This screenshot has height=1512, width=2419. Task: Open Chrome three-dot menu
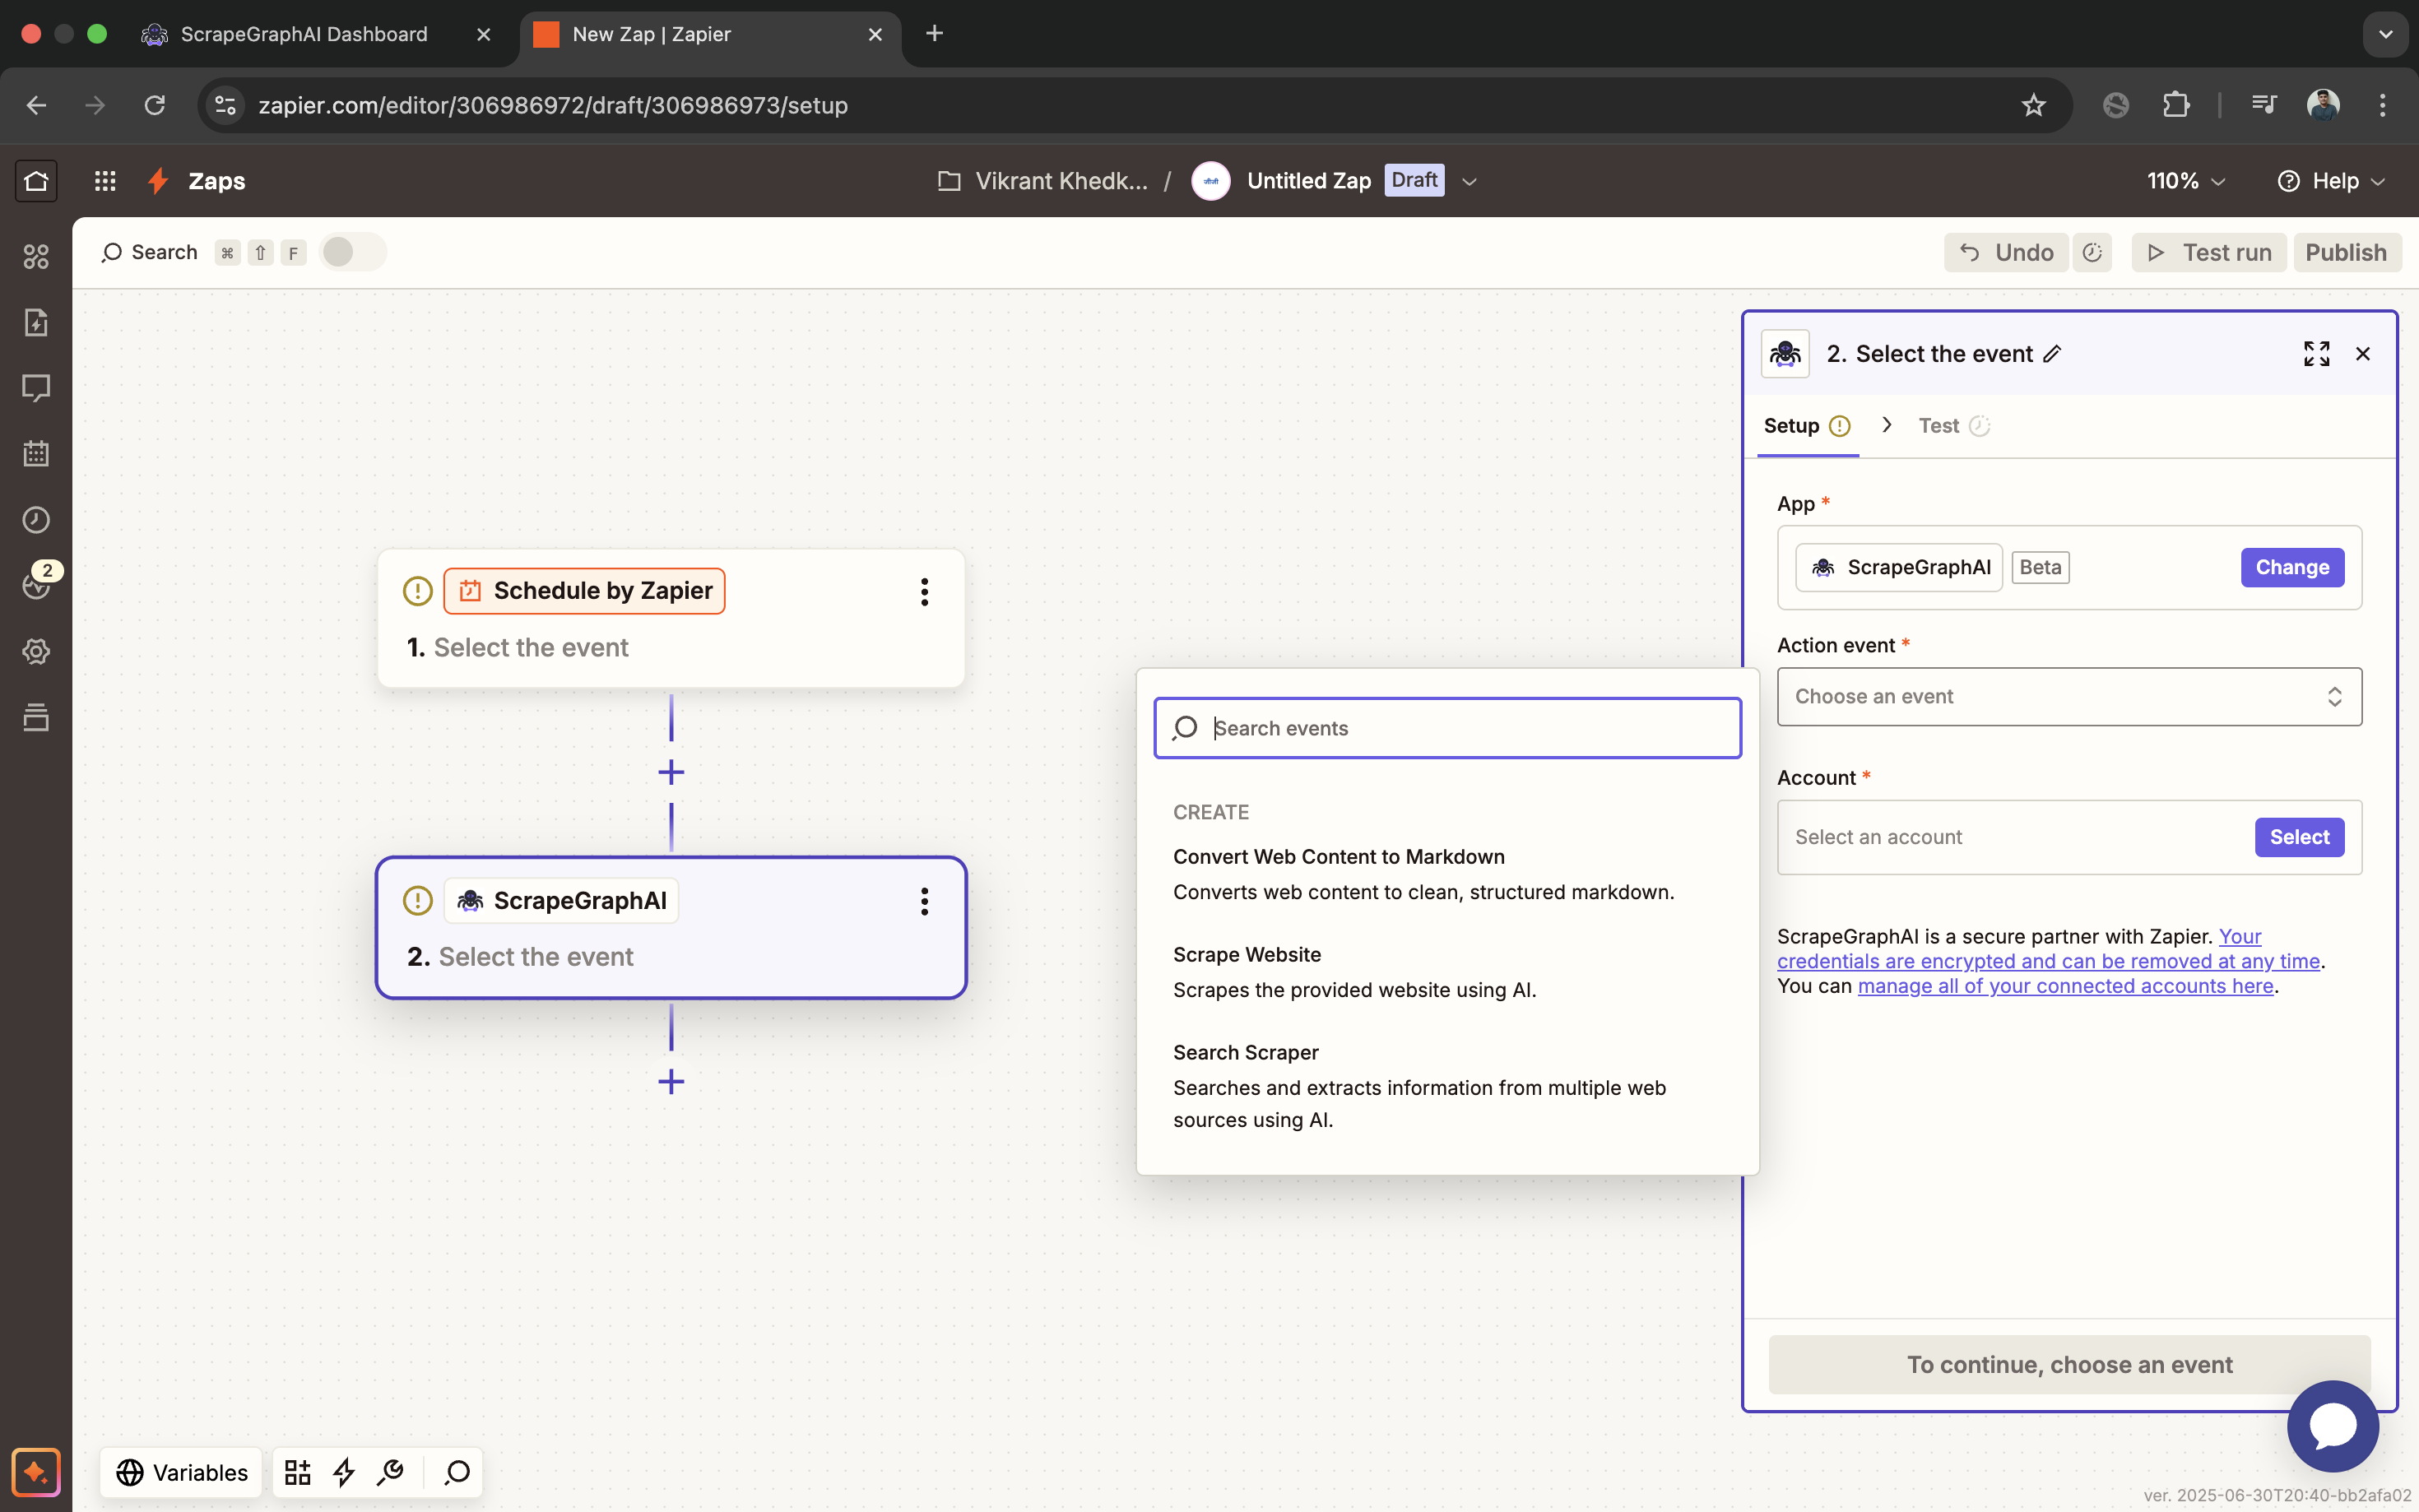[2383, 105]
